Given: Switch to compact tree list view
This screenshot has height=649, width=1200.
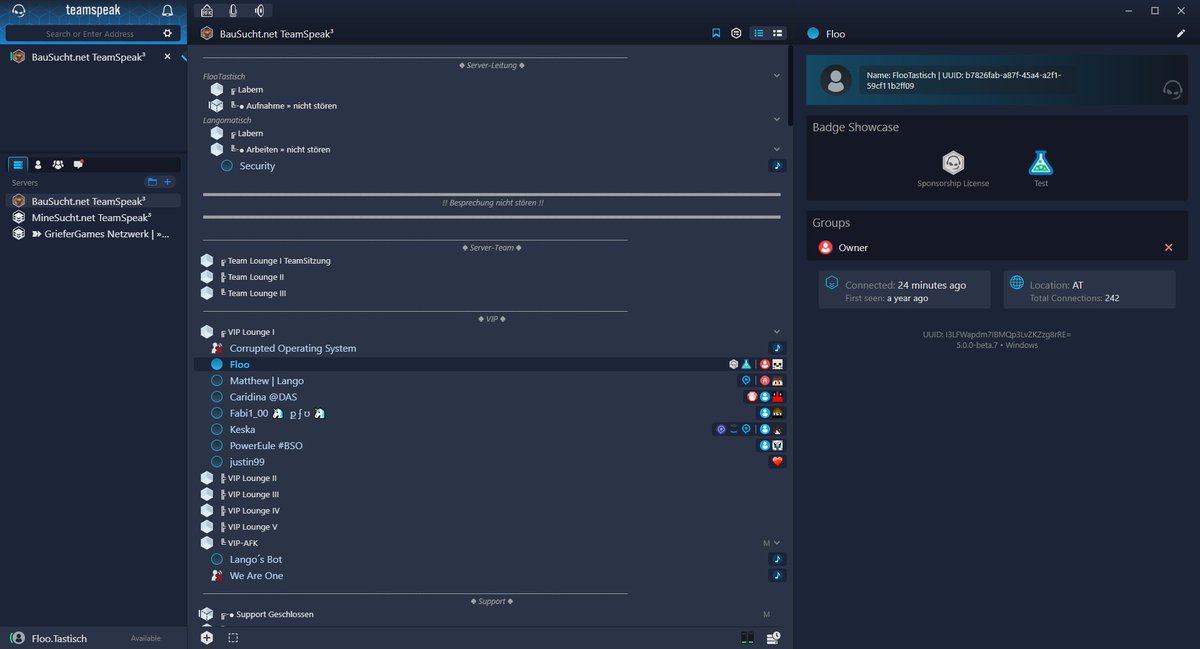Looking at the screenshot, I should click(x=759, y=33).
